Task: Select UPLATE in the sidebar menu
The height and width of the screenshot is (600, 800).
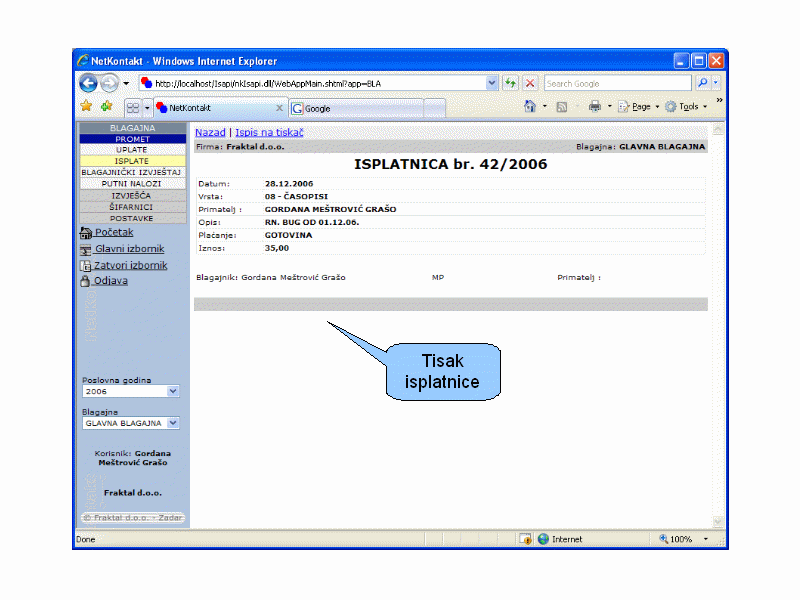Action: pyautogui.click(x=132, y=149)
